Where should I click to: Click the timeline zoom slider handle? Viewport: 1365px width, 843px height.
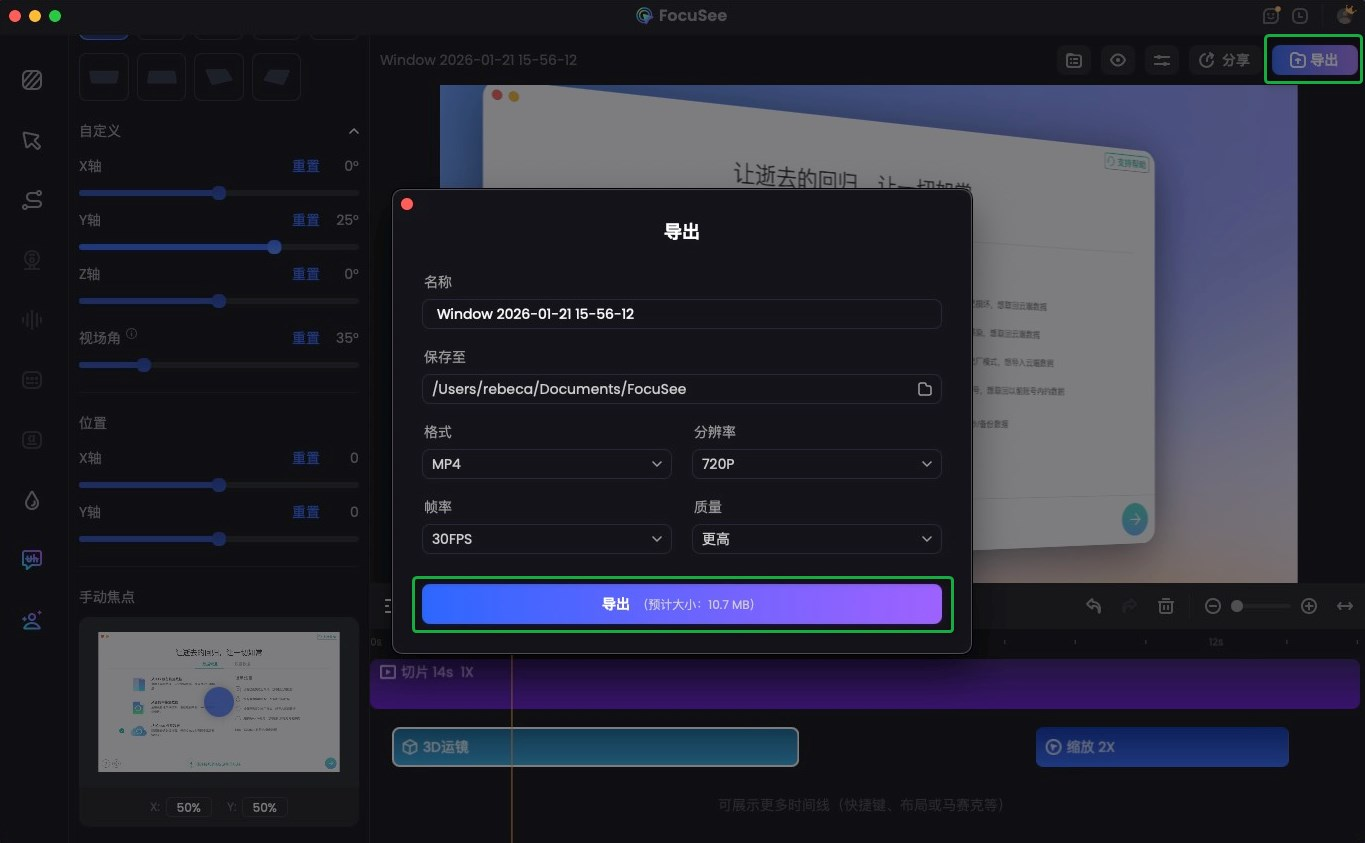(1237, 606)
